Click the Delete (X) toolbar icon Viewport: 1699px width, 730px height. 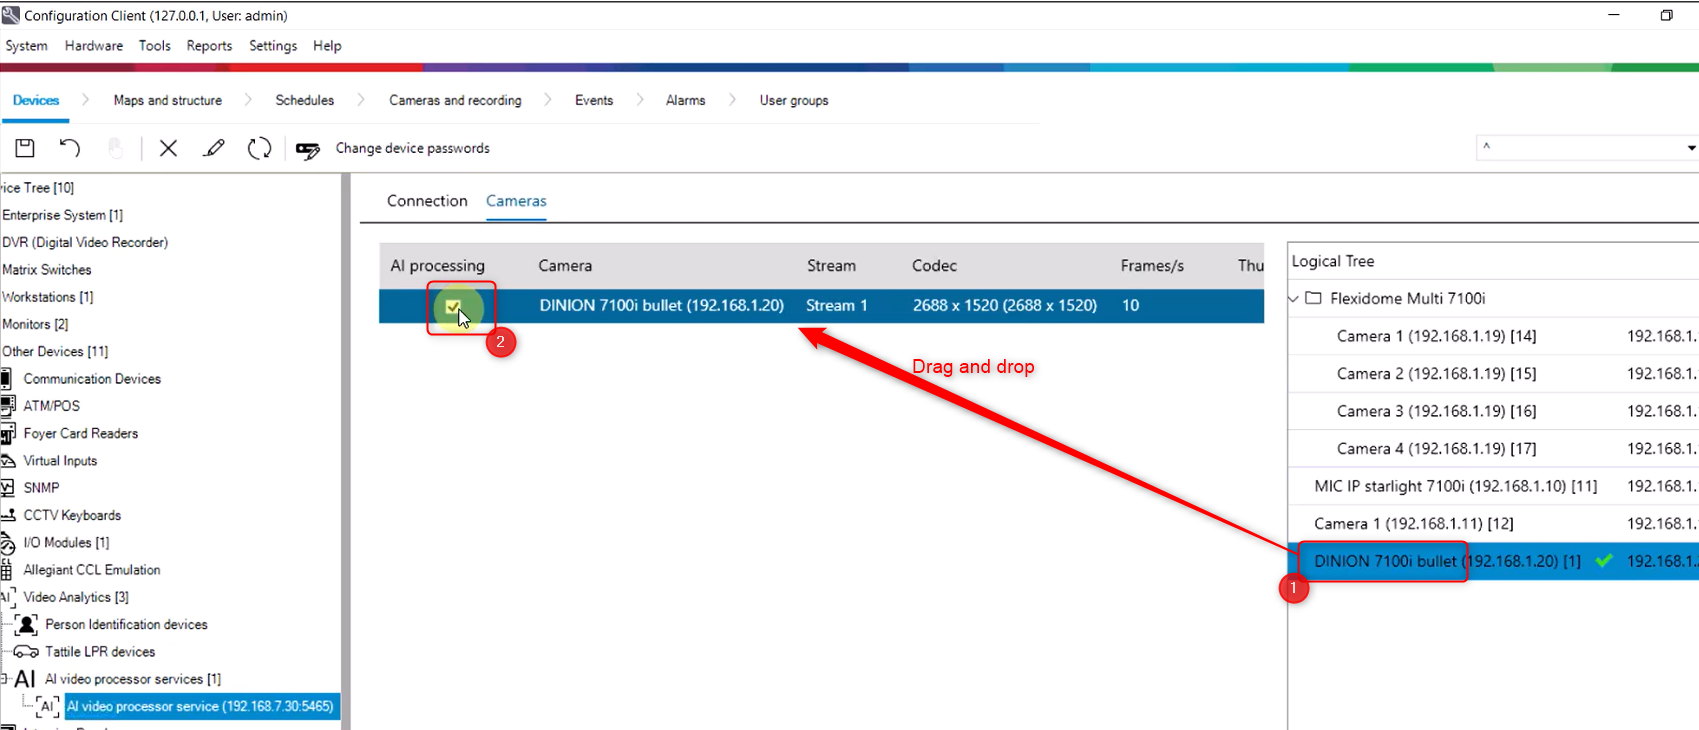pyautogui.click(x=168, y=148)
